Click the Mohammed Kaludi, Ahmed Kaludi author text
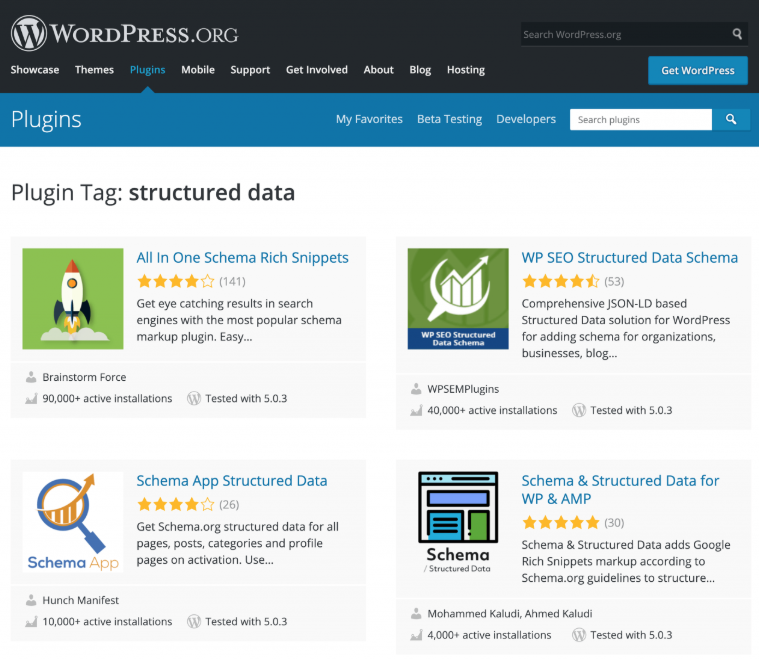The width and height of the screenshot is (759, 659). tap(510, 614)
